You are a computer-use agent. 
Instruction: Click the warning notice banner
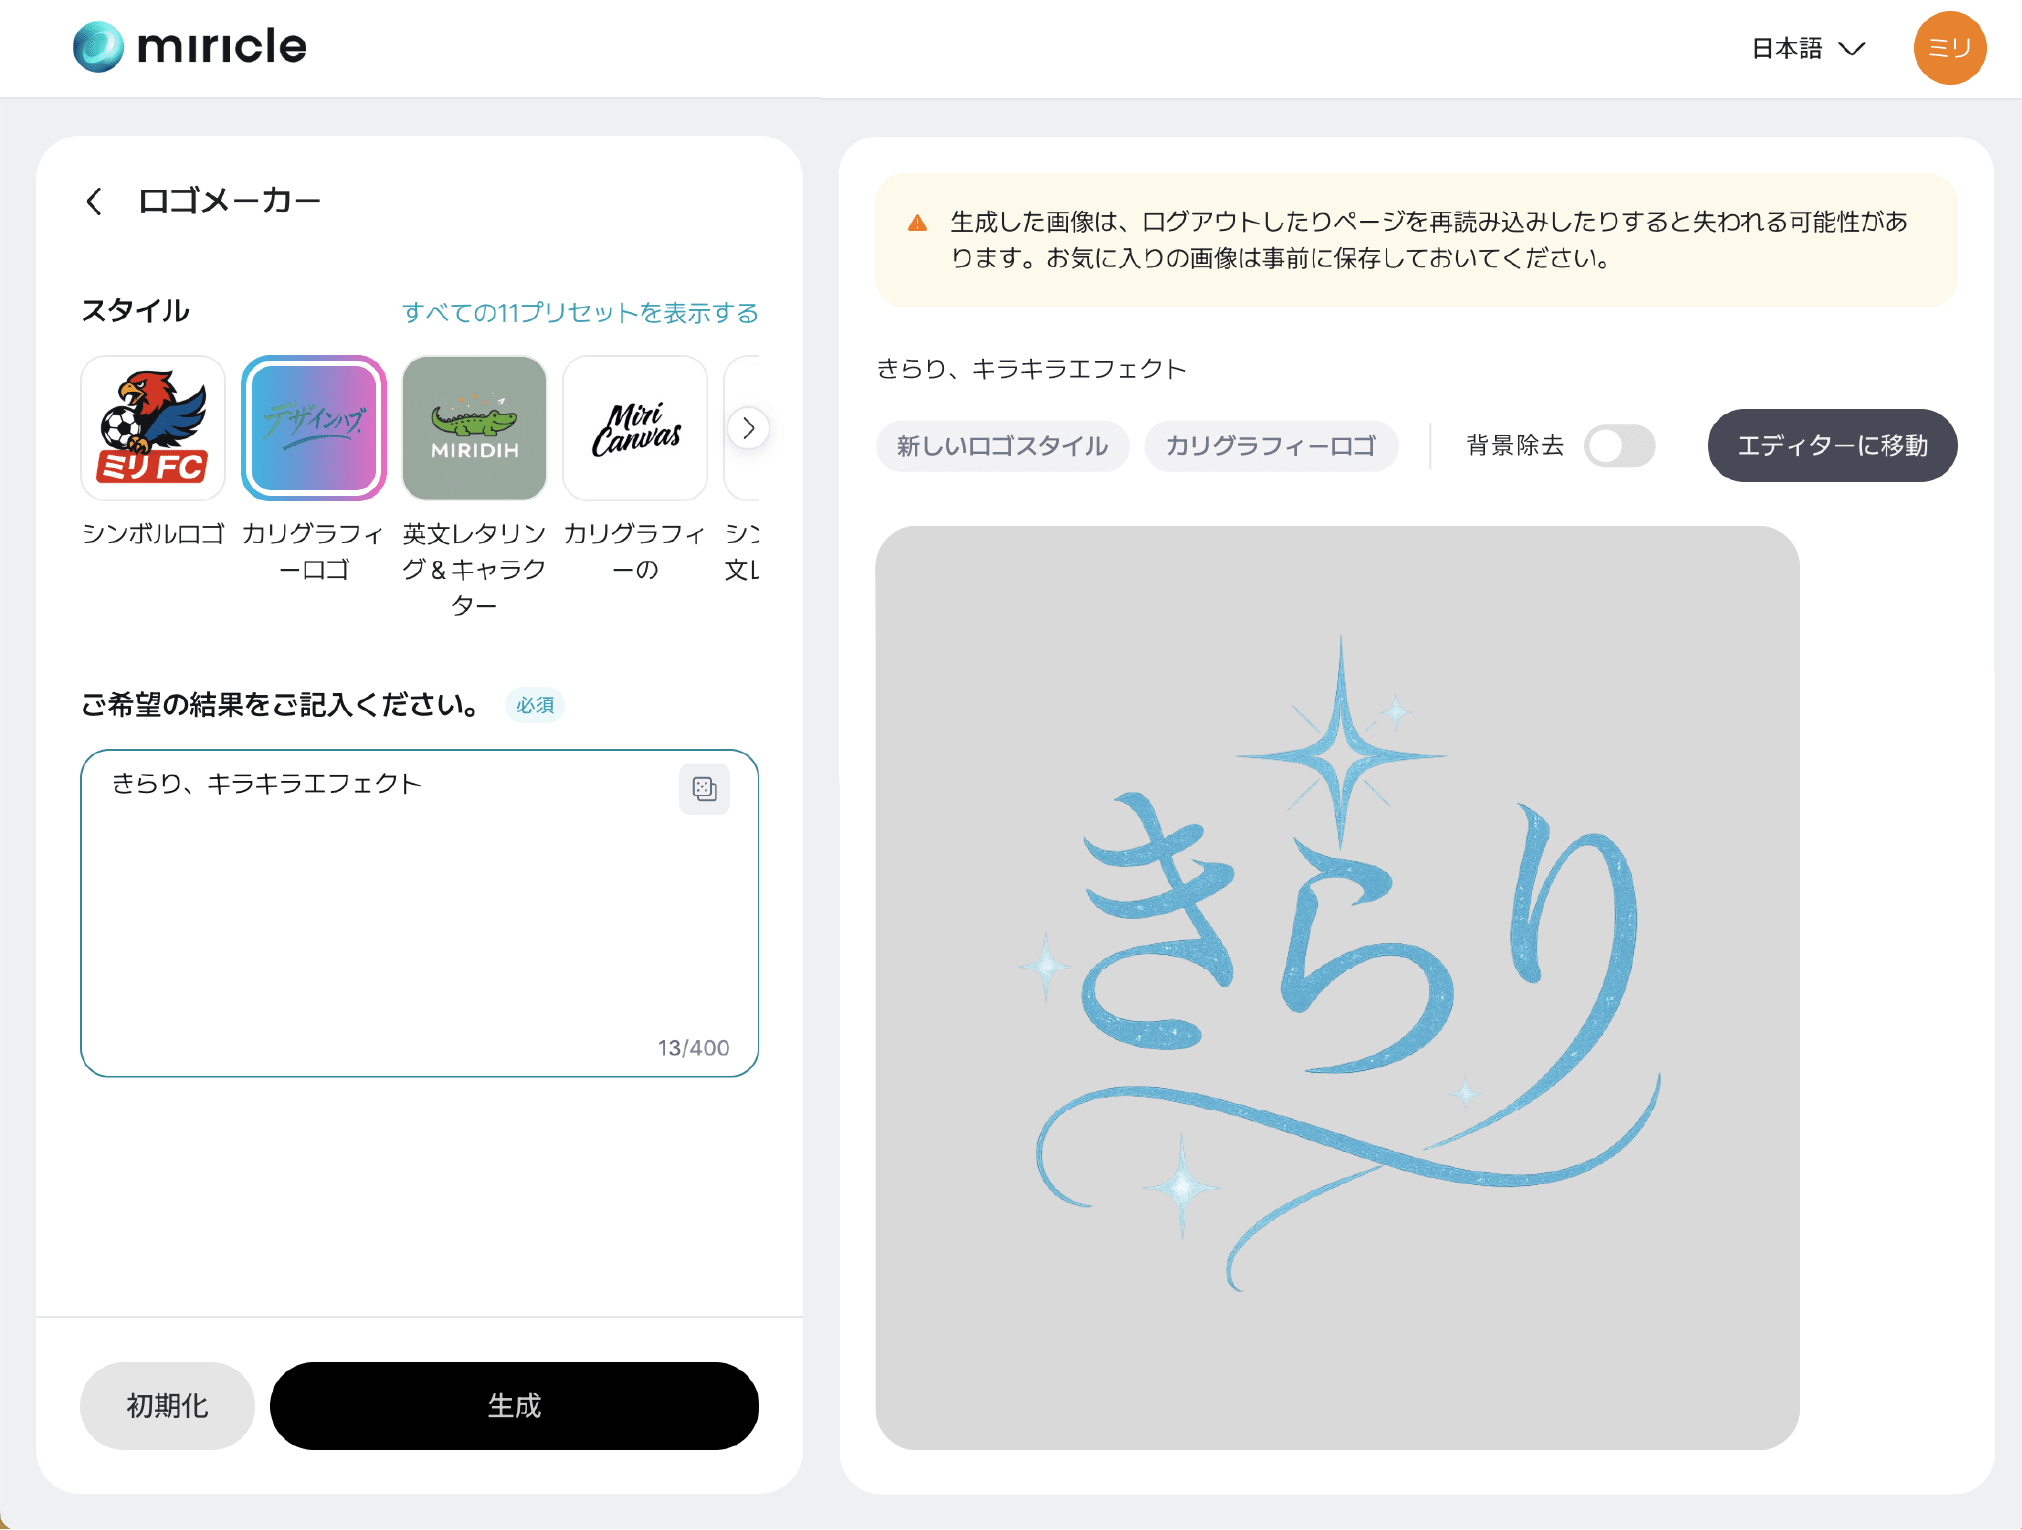1413,240
